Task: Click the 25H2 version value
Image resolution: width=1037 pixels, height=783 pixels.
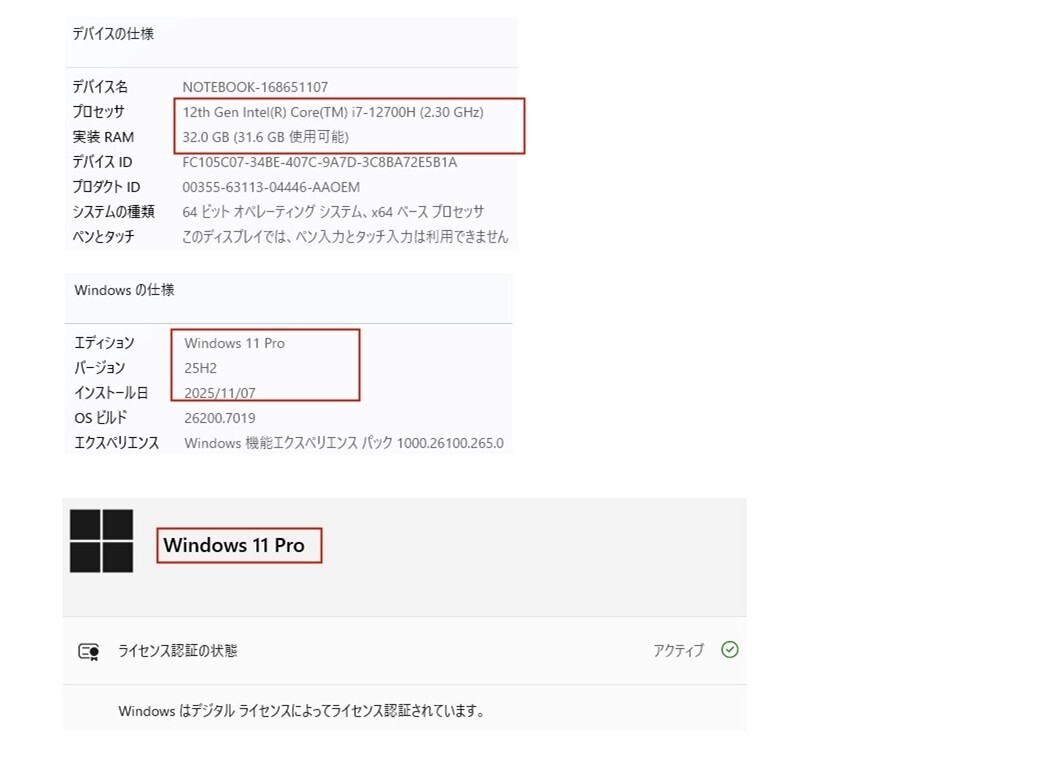Action: tap(200, 368)
